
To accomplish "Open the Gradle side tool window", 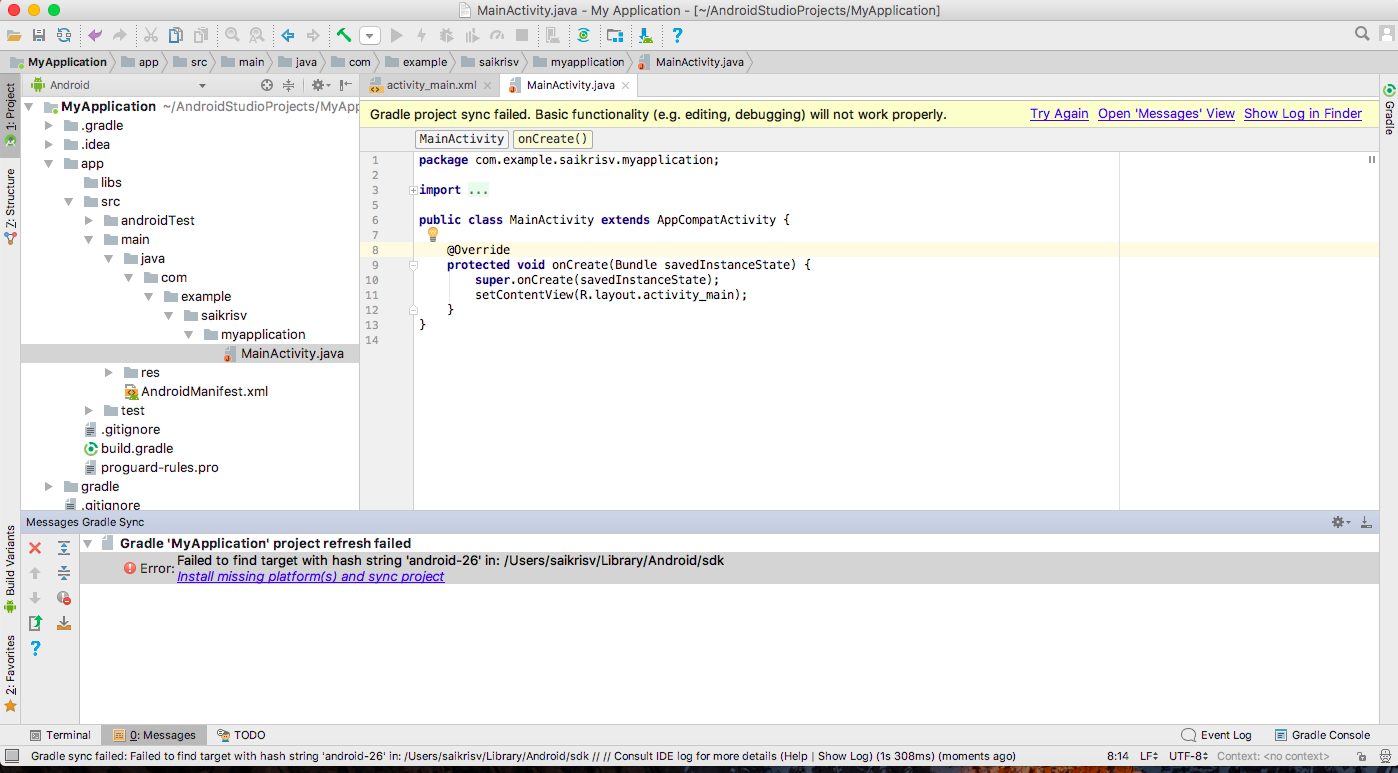I will [x=1389, y=110].
